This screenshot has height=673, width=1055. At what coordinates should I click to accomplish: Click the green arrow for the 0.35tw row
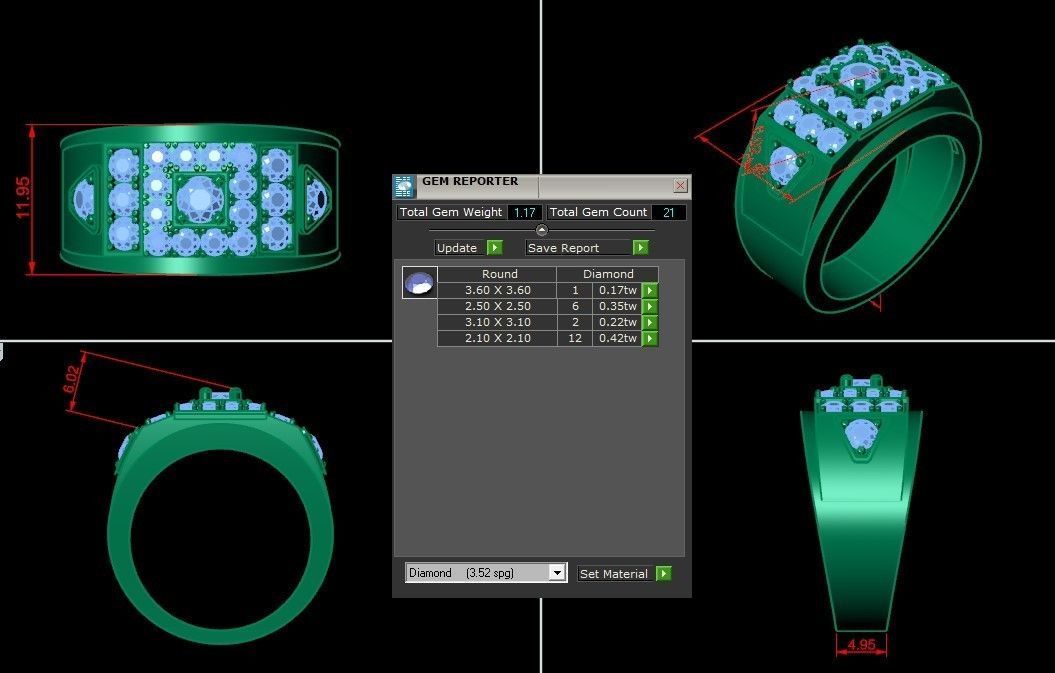[650, 306]
